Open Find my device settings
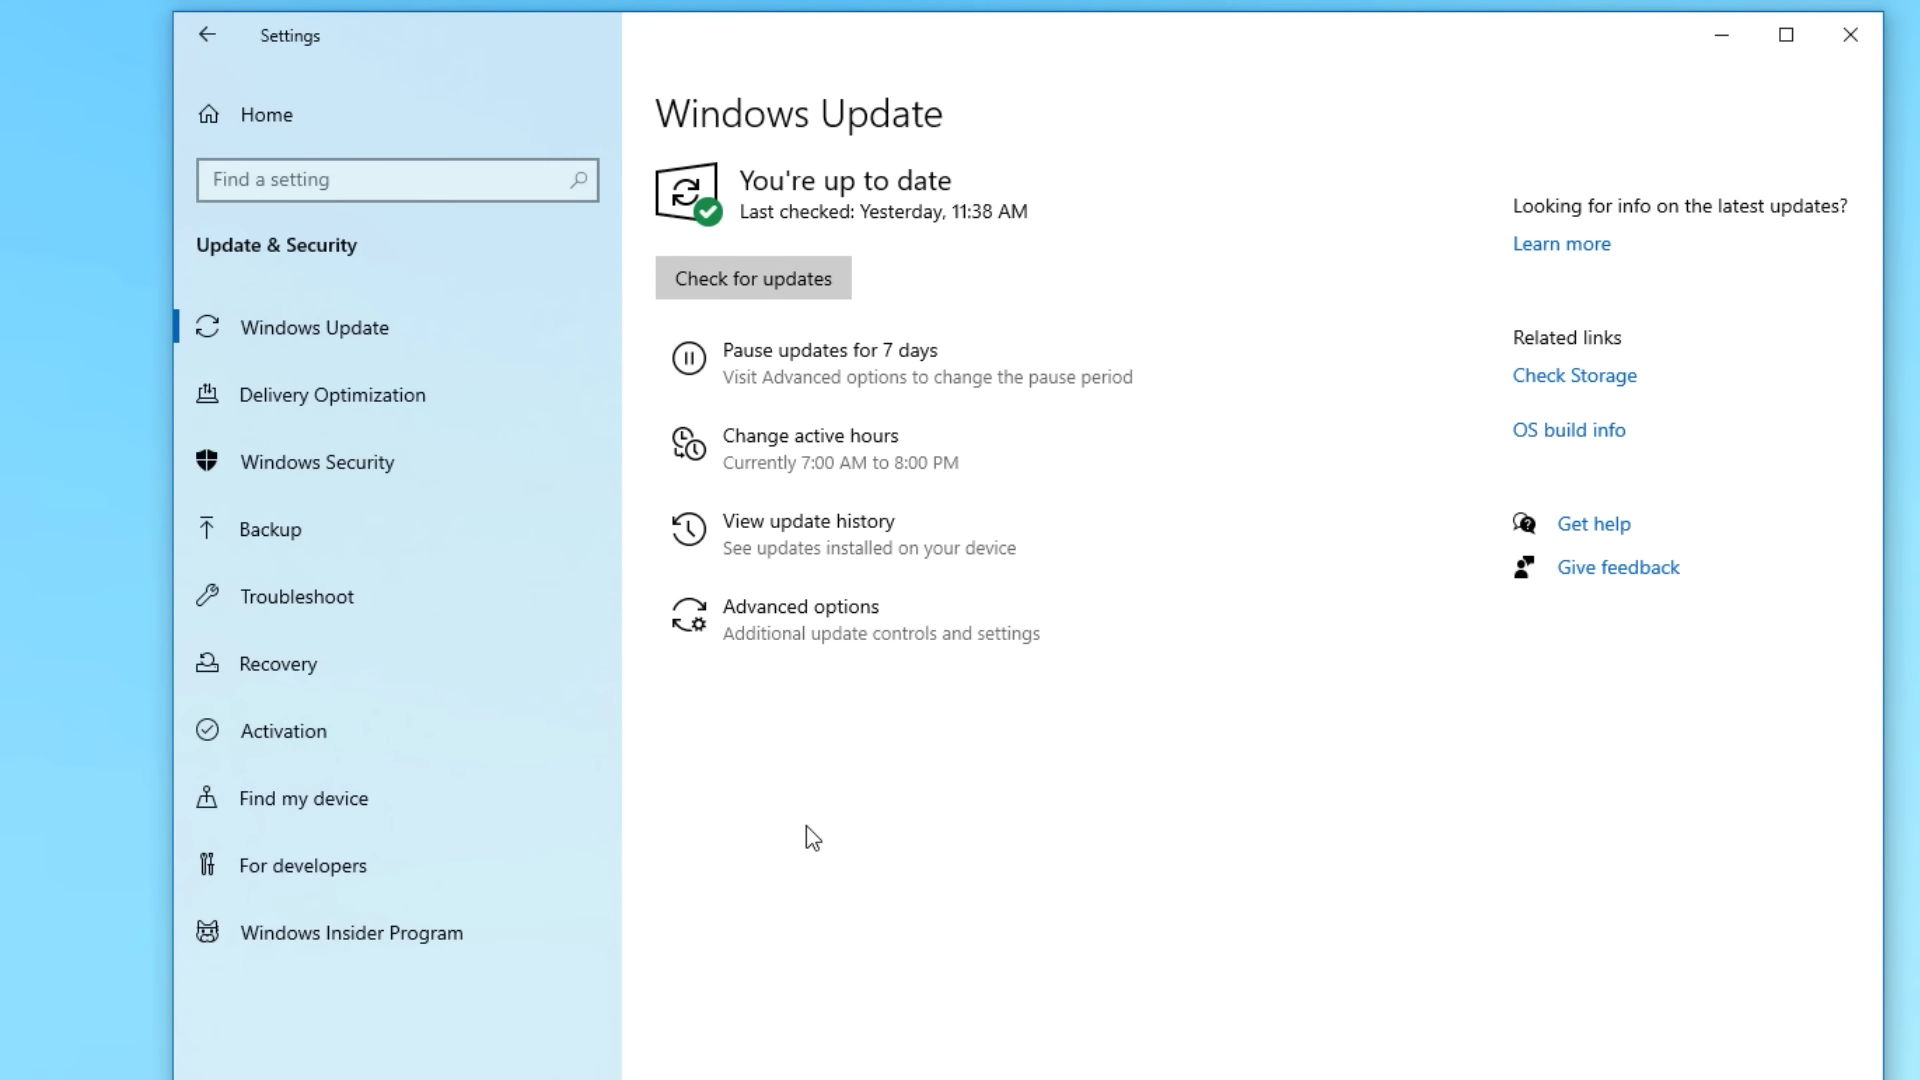The width and height of the screenshot is (1920, 1080). pyautogui.click(x=303, y=798)
